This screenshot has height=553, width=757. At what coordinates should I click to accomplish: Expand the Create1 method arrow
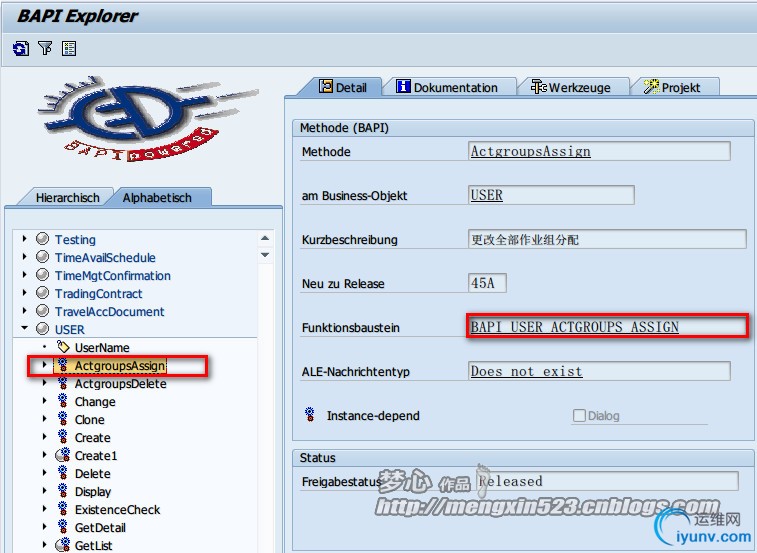click(44, 454)
